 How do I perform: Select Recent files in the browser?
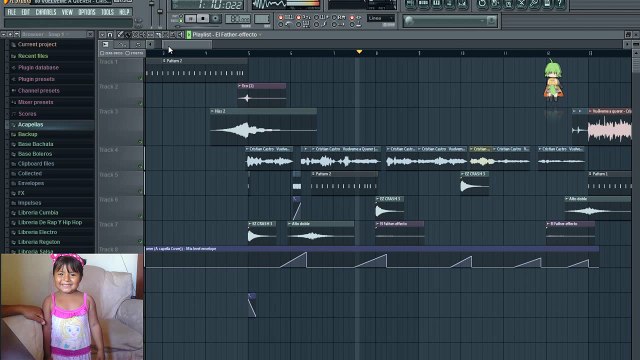[x=33, y=56]
